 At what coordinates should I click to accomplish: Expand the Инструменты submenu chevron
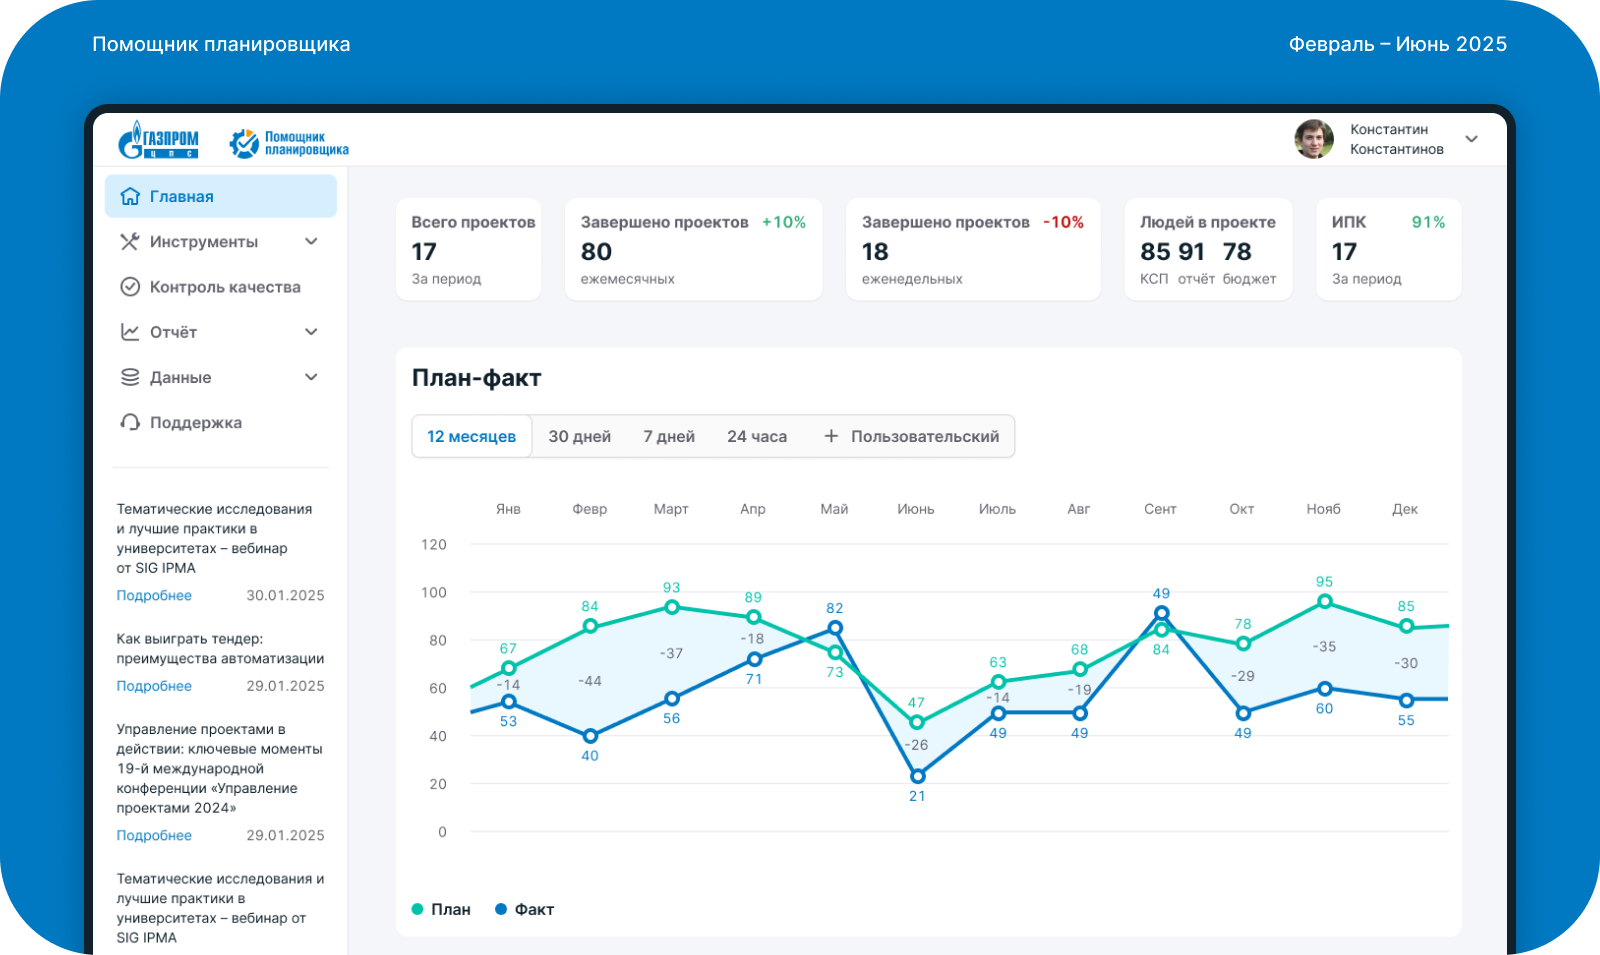point(311,242)
